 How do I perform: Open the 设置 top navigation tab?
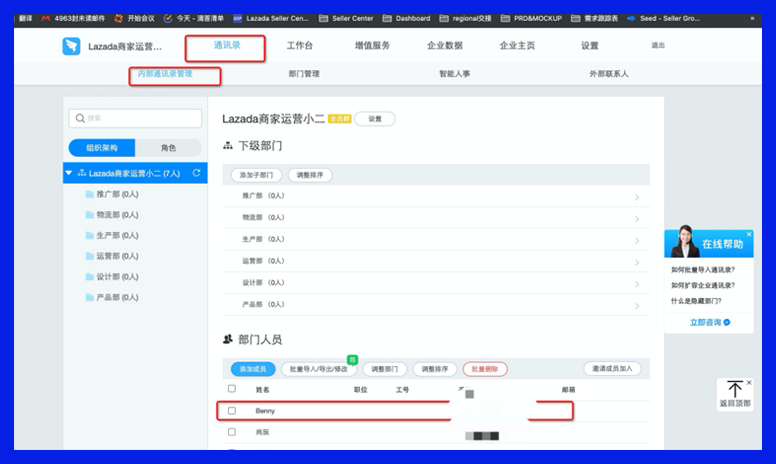[589, 46]
